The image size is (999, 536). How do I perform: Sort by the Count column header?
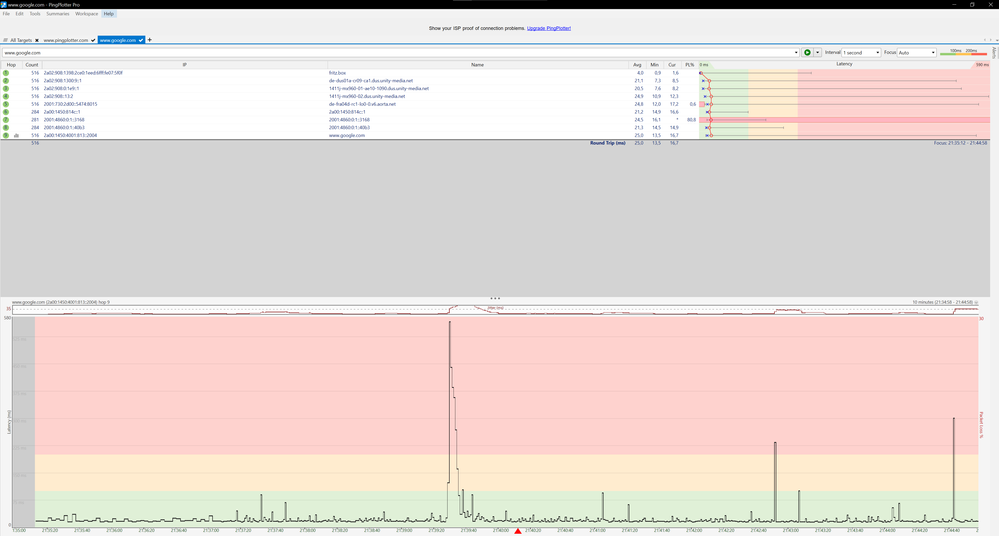[32, 65]
